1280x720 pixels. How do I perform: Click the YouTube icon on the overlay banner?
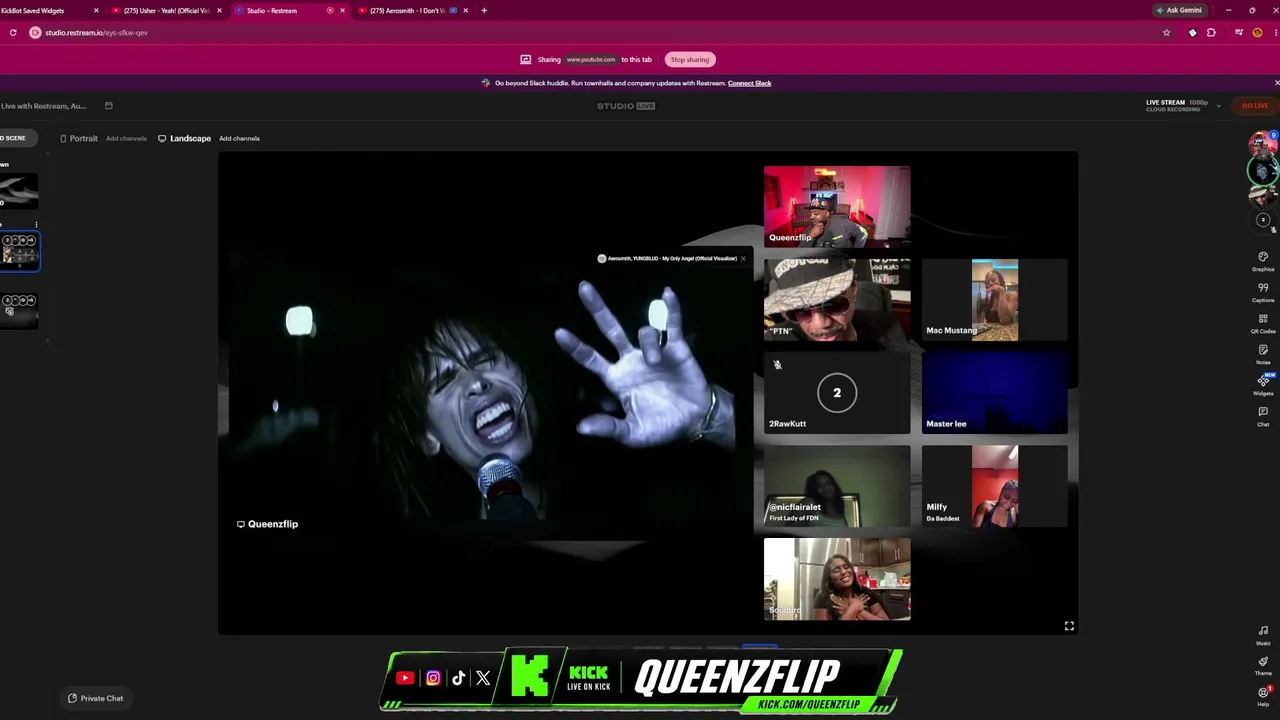tap(405, 678)
